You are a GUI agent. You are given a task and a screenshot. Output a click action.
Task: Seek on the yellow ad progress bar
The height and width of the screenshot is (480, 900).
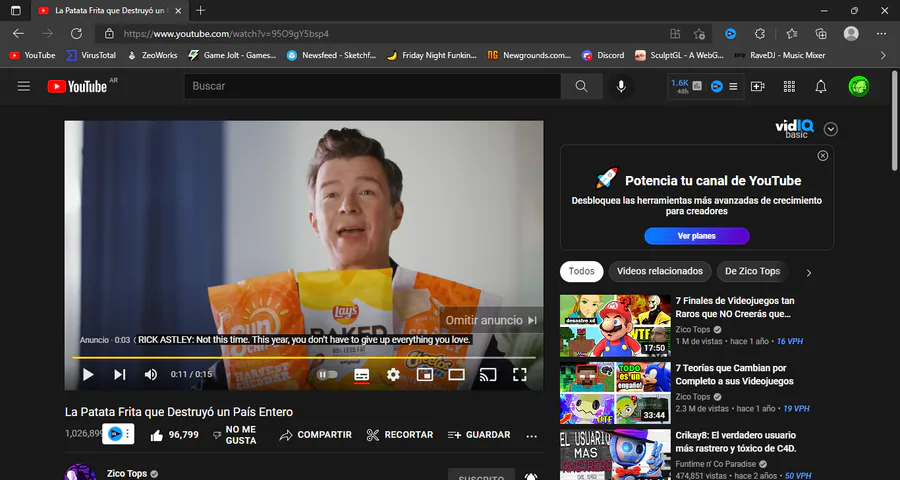[x=304, y=358]
